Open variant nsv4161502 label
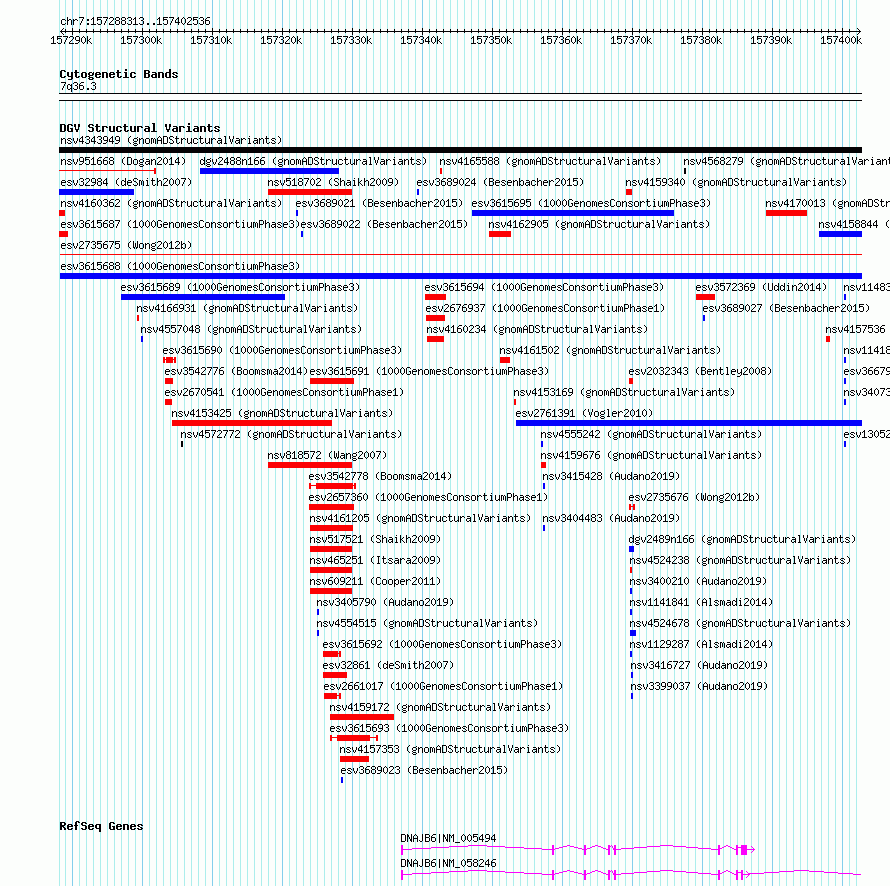Screen dimensions: 890x886 (x=610, y=350)
